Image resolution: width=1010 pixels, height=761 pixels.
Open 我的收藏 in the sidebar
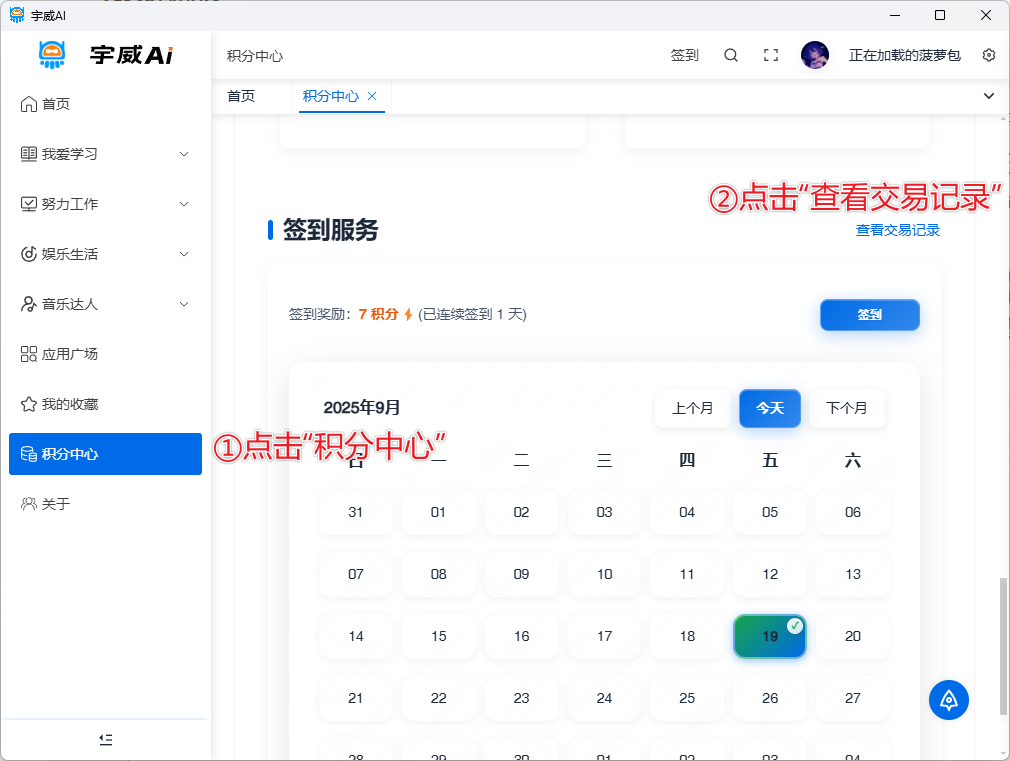[x=69, y=404]
